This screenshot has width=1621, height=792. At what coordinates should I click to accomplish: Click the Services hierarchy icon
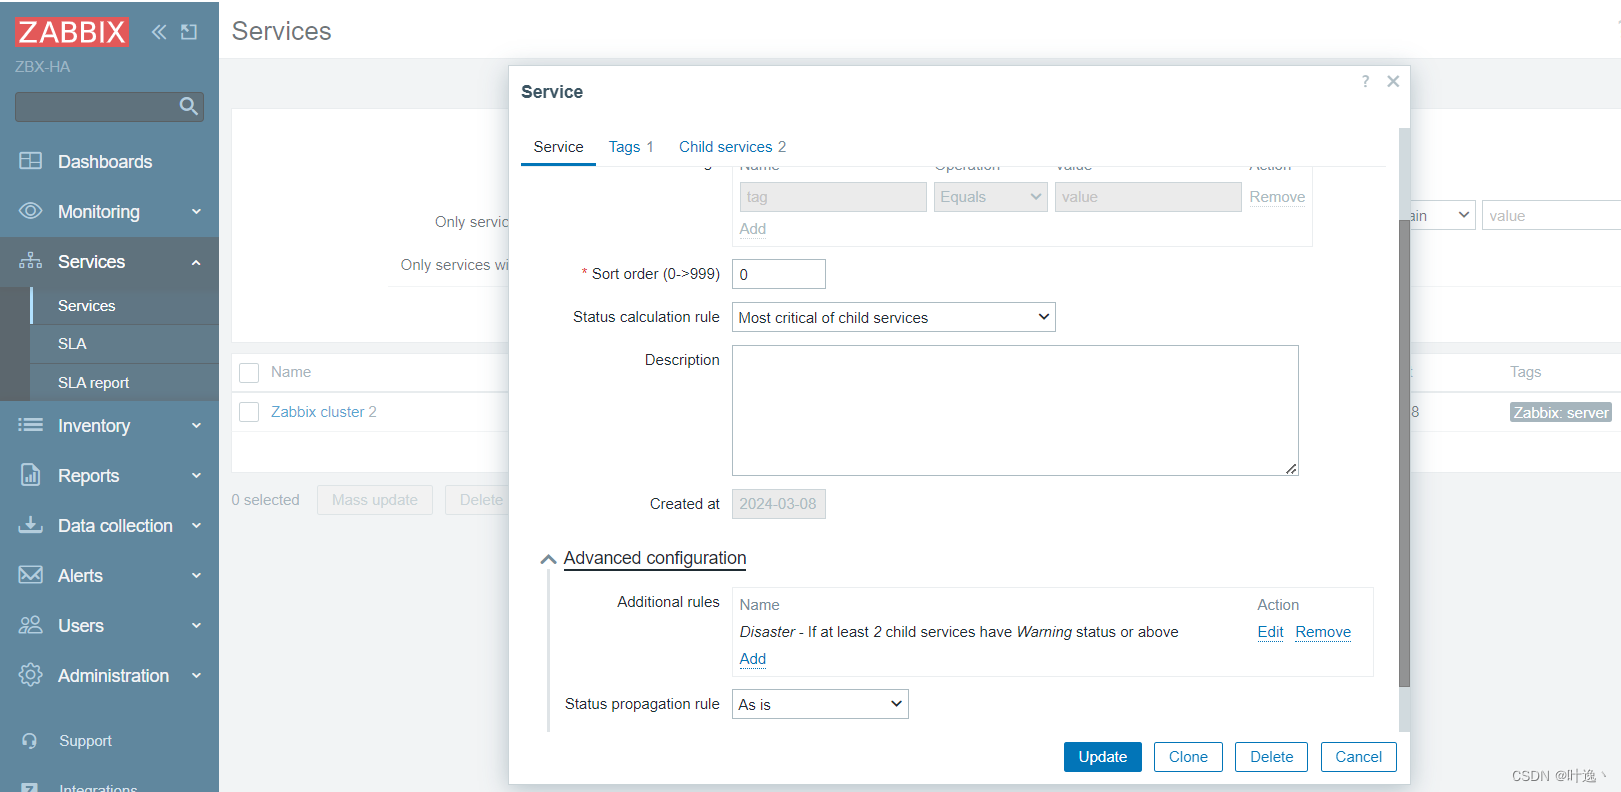tap(31, 261)
